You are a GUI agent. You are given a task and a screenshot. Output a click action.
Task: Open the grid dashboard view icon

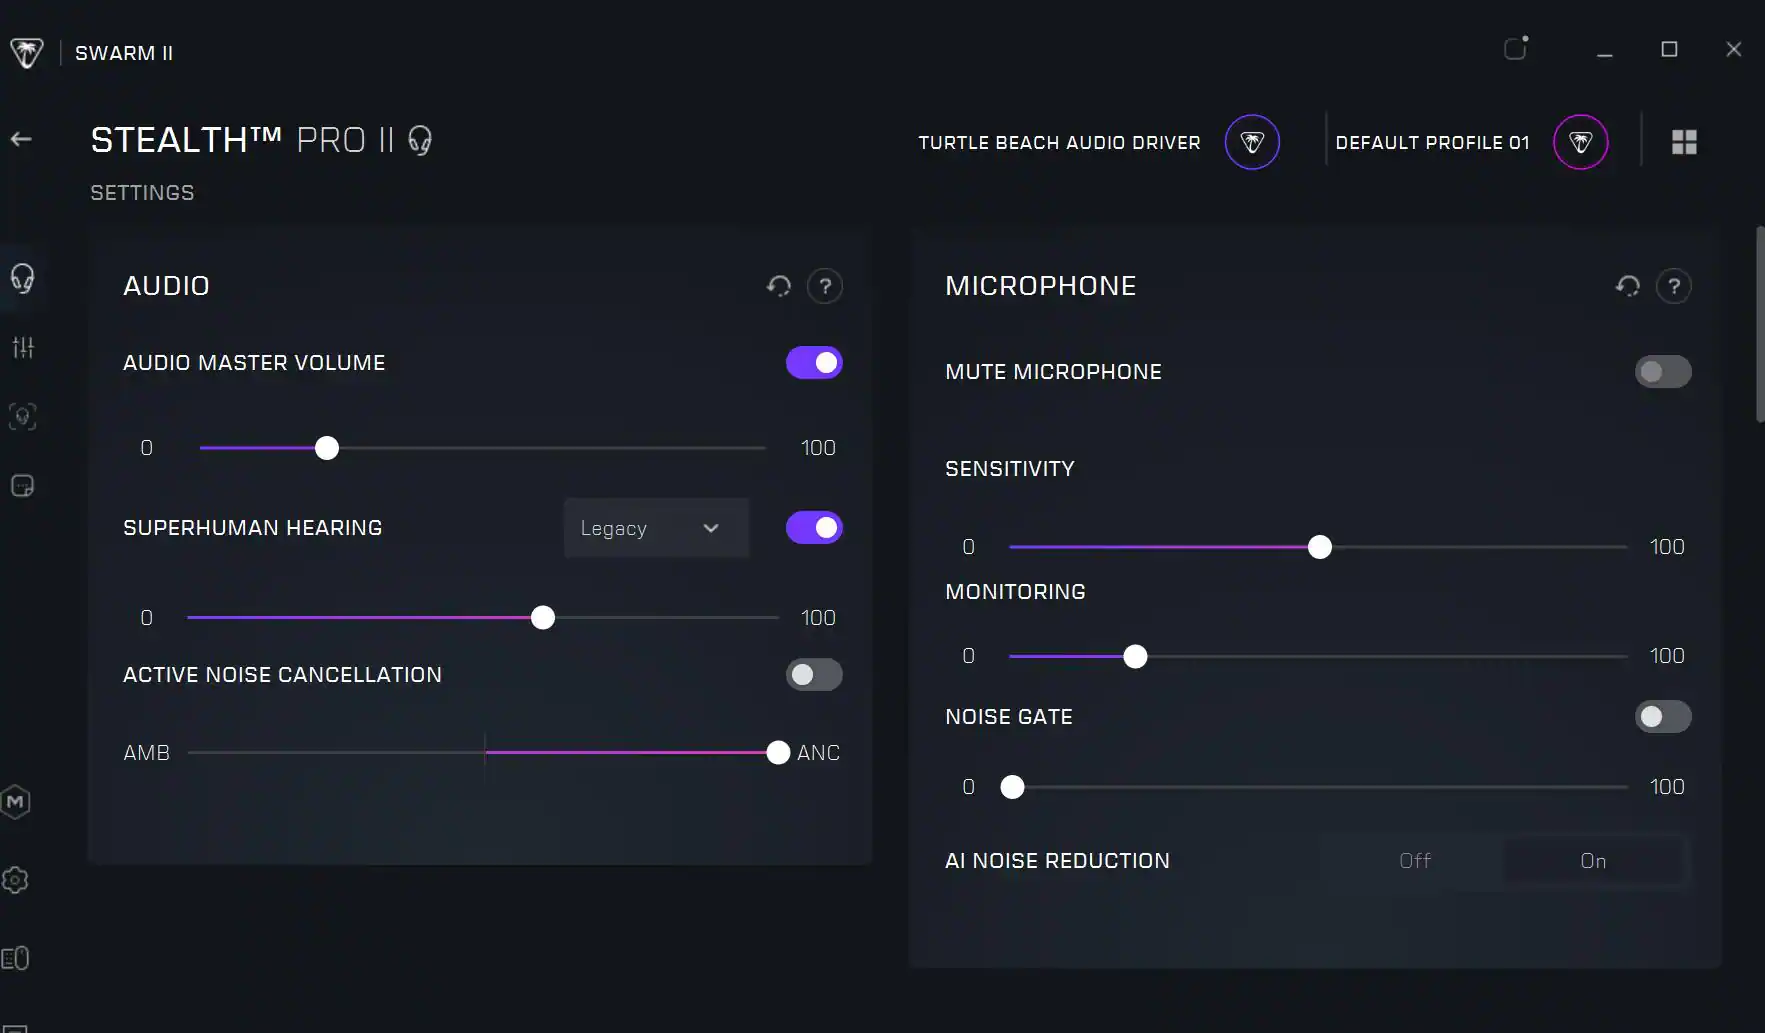1684,142
